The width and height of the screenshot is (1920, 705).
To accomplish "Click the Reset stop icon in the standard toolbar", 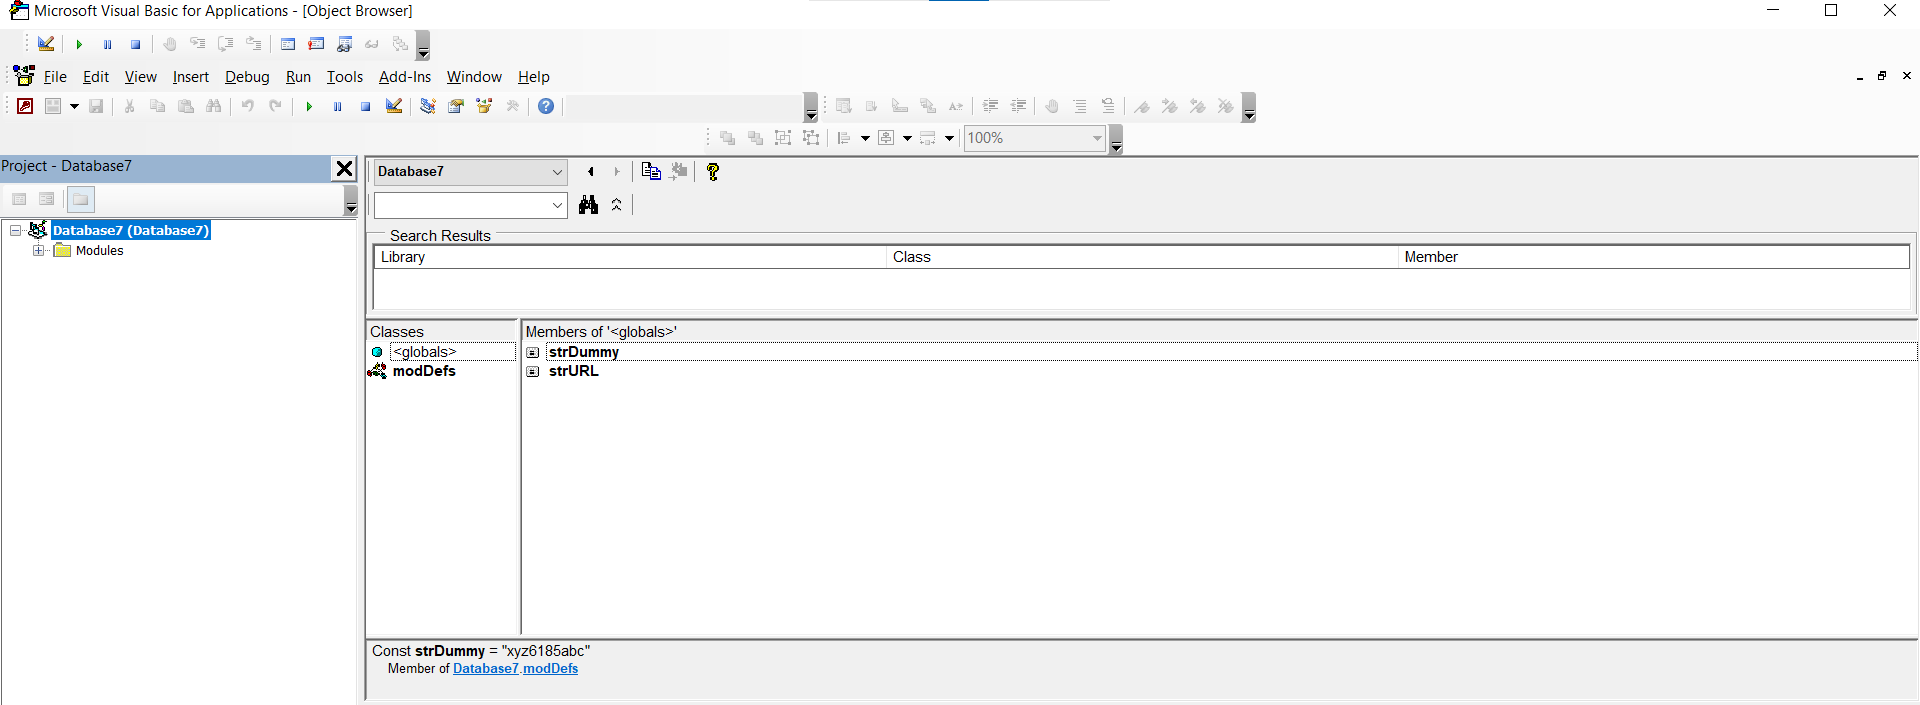I will coord(365,106).
